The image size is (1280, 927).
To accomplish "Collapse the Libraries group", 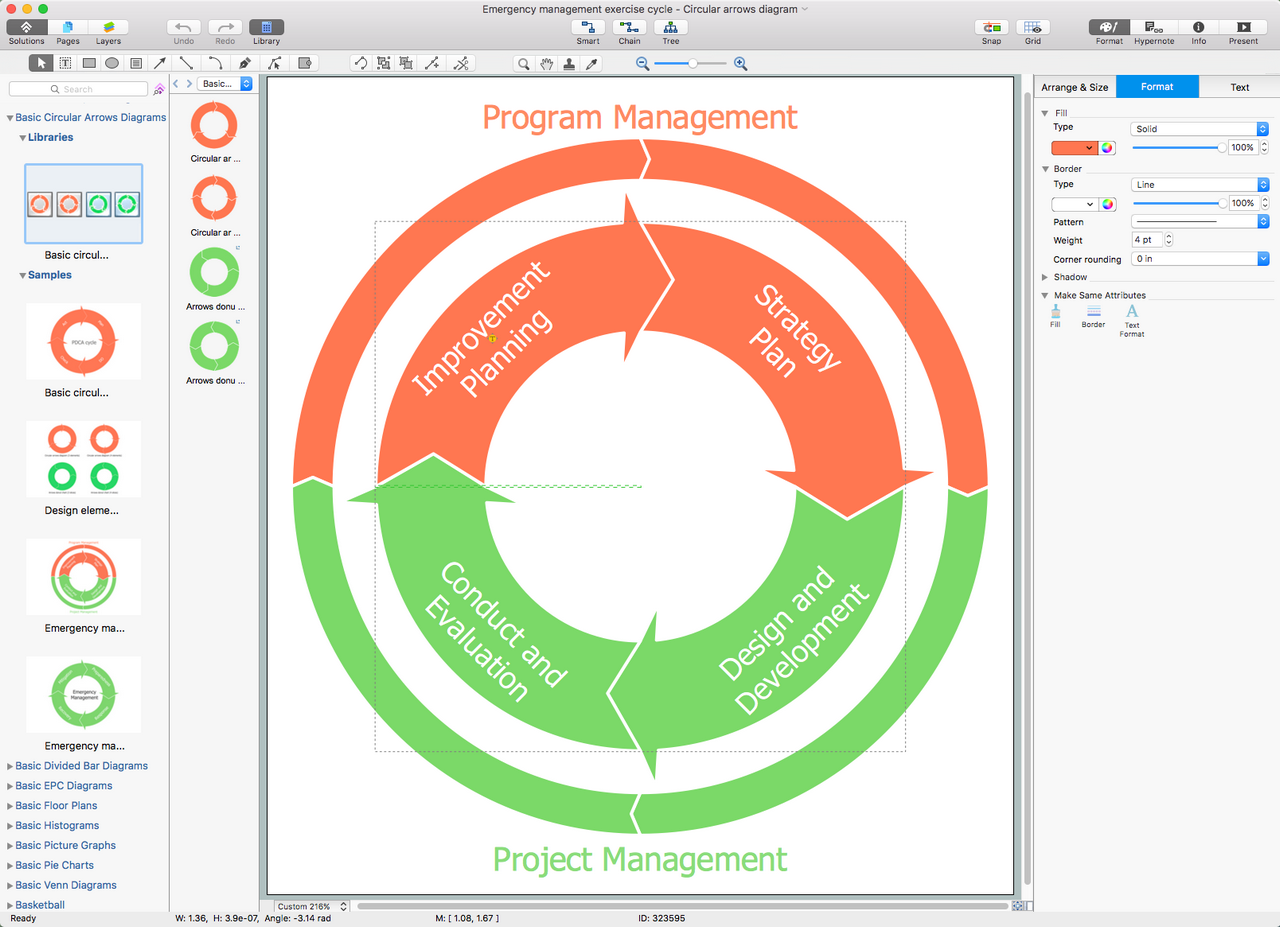I will pos(23,138).
